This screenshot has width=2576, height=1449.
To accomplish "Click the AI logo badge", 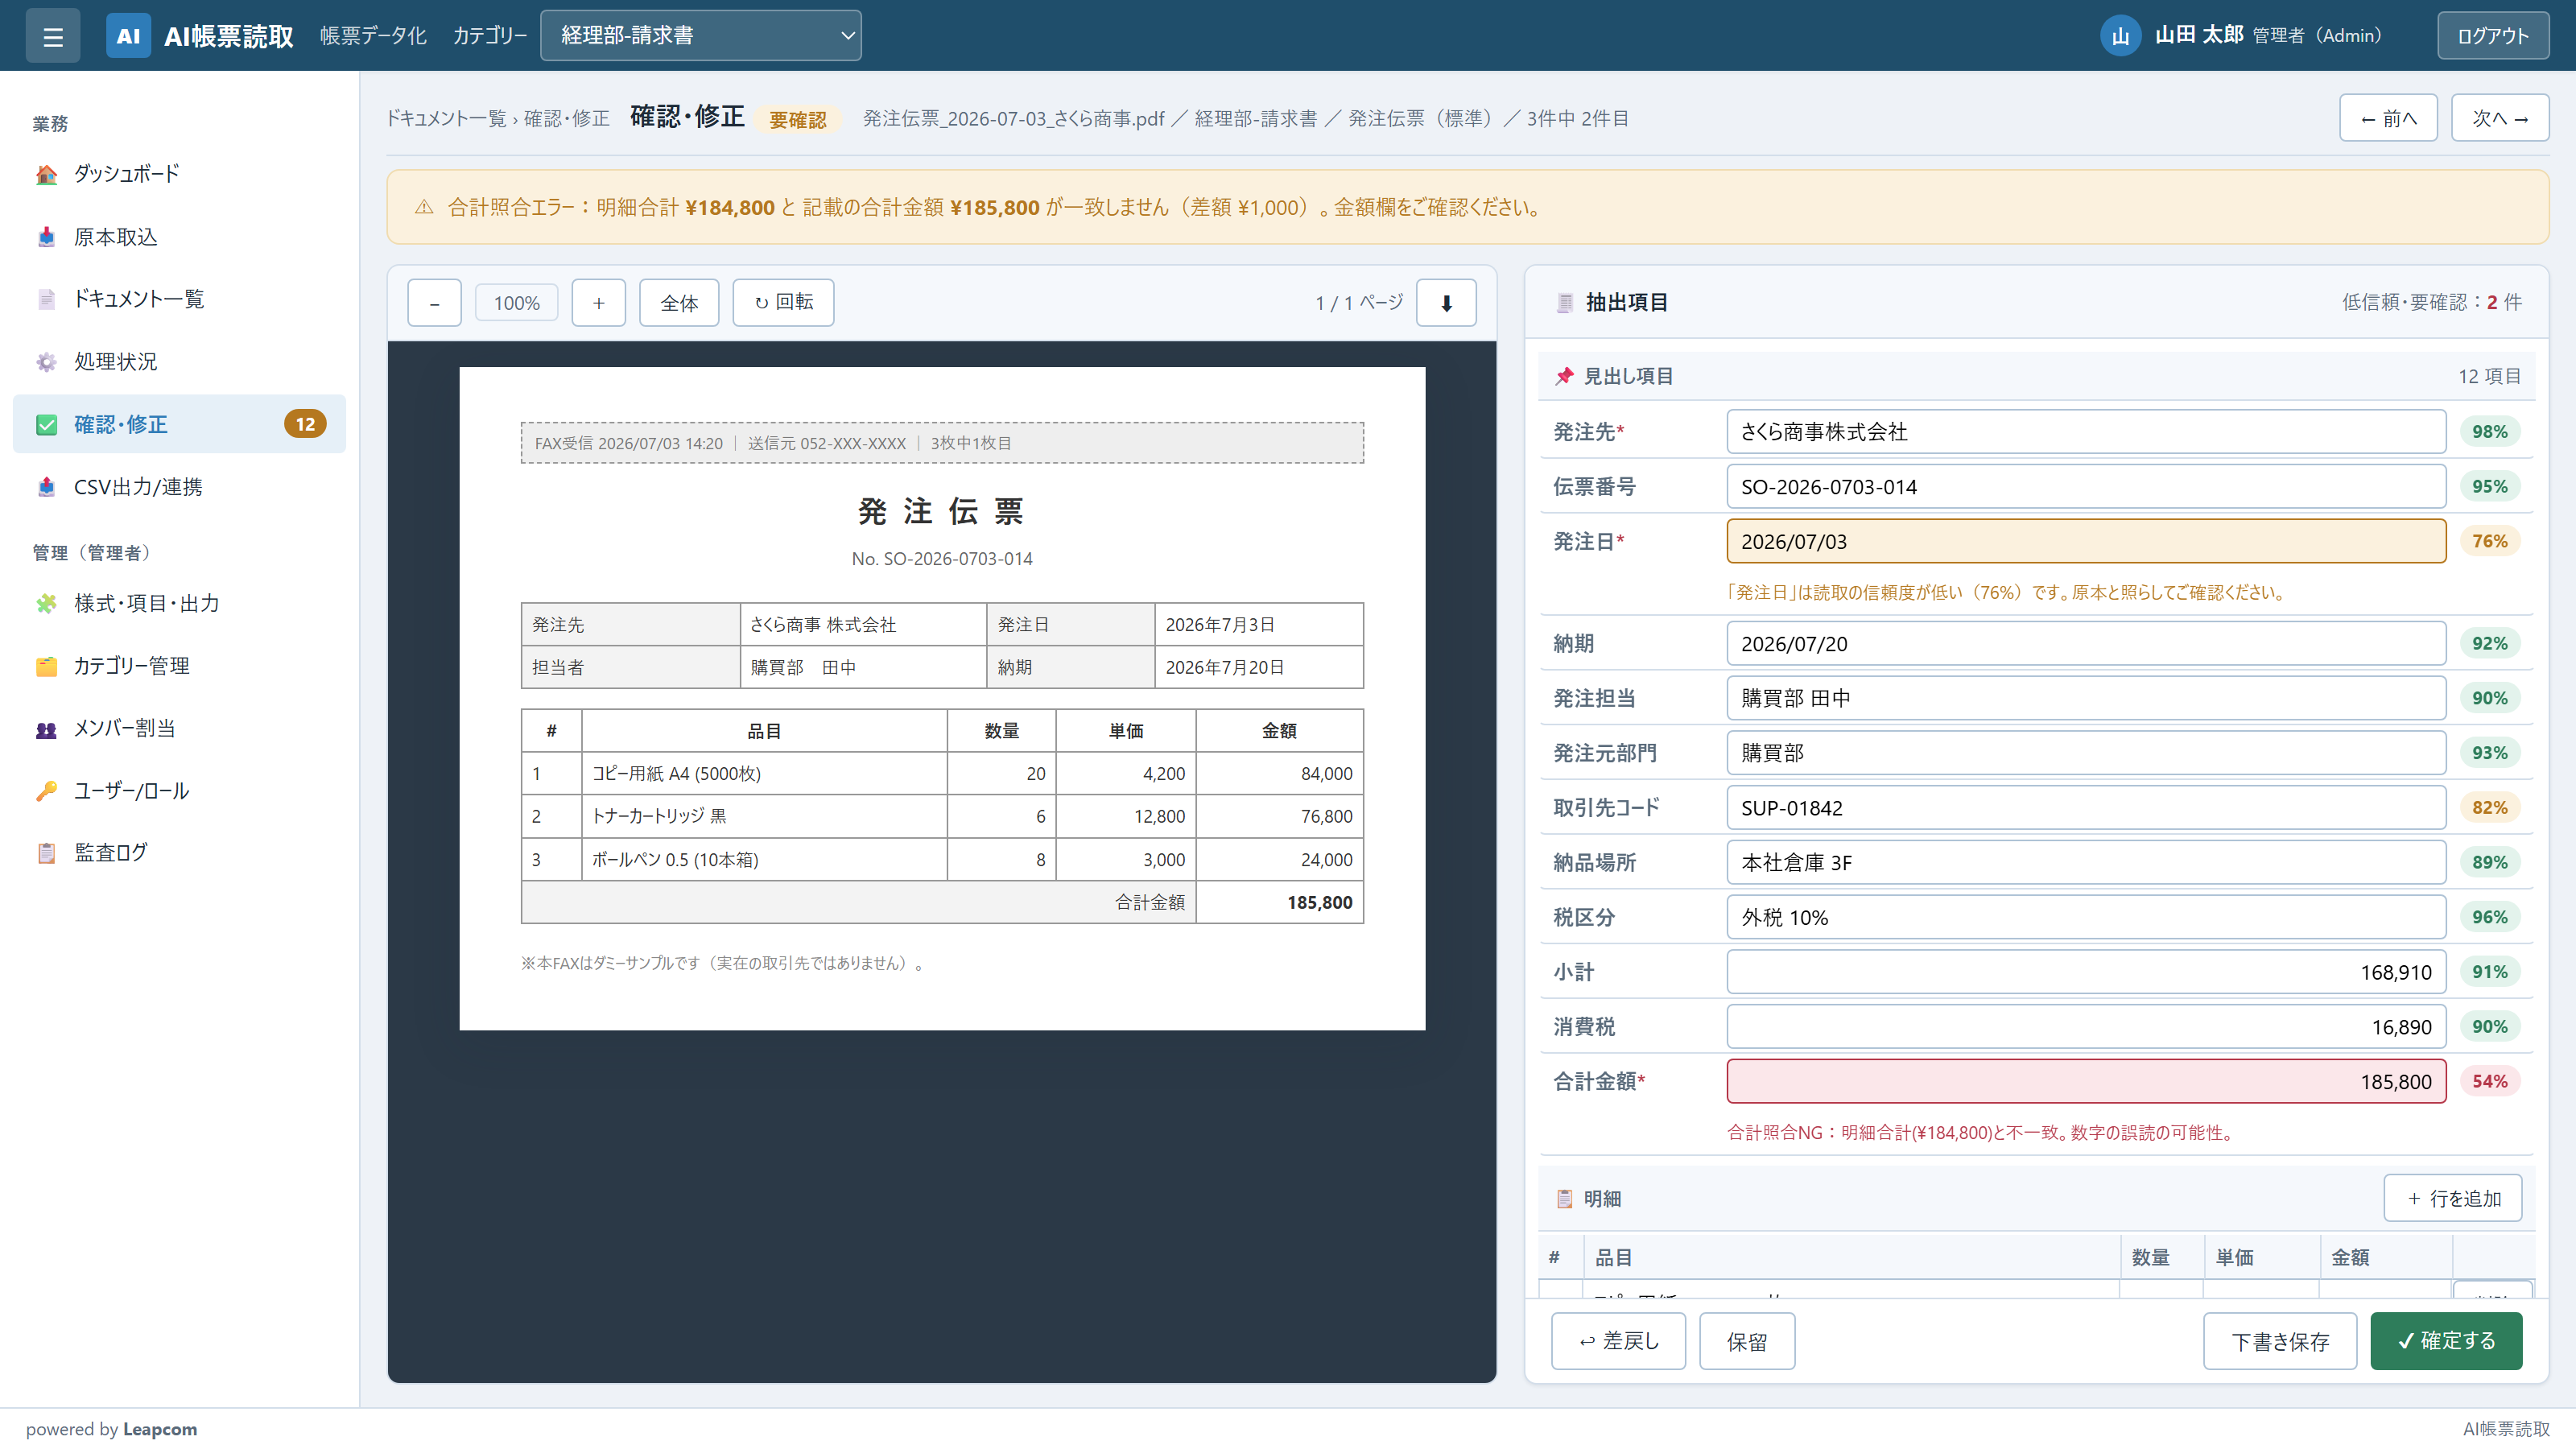I will click(128, 36).
